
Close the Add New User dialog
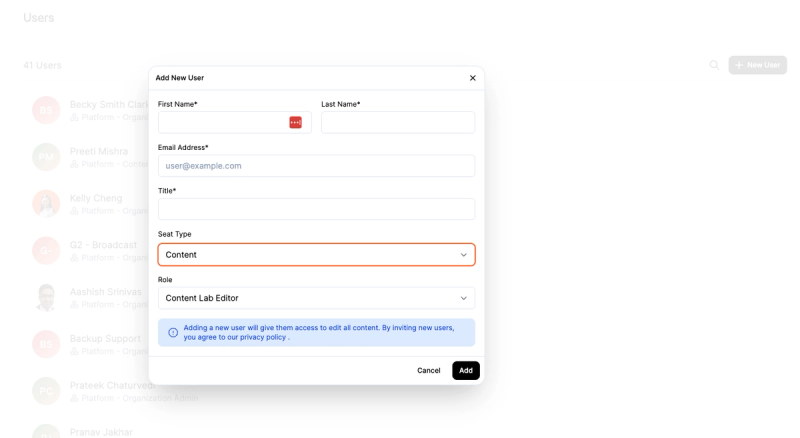click(473, 78)
